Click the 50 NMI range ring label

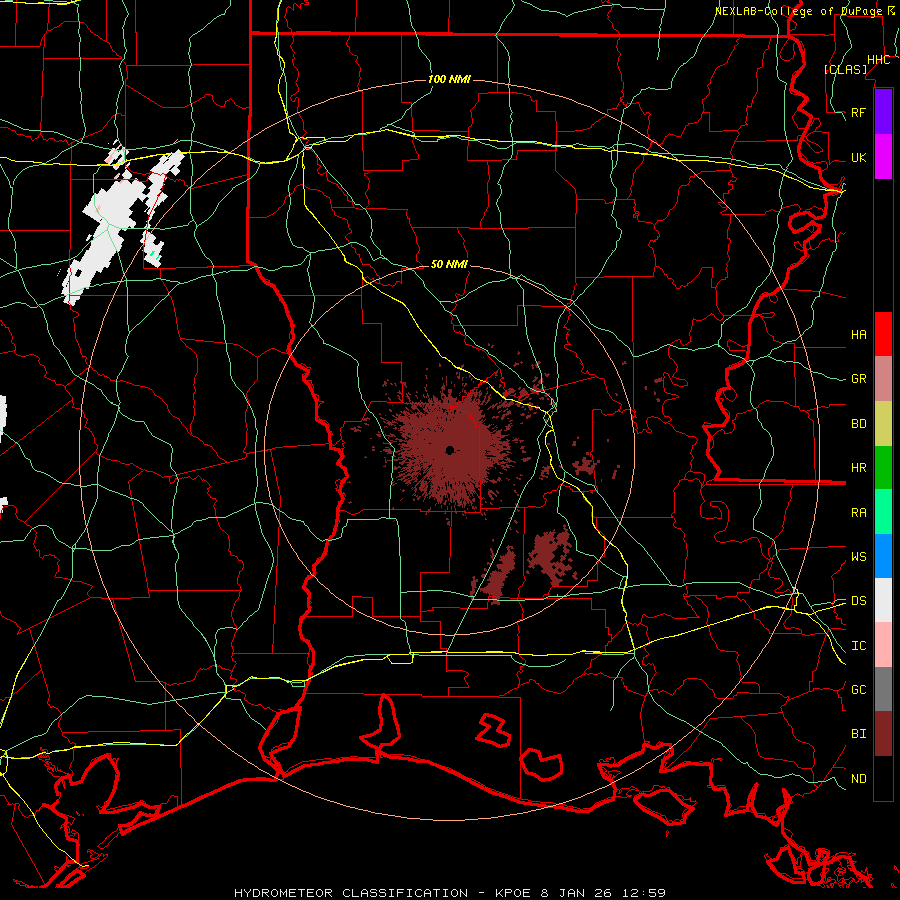point(449,265)
